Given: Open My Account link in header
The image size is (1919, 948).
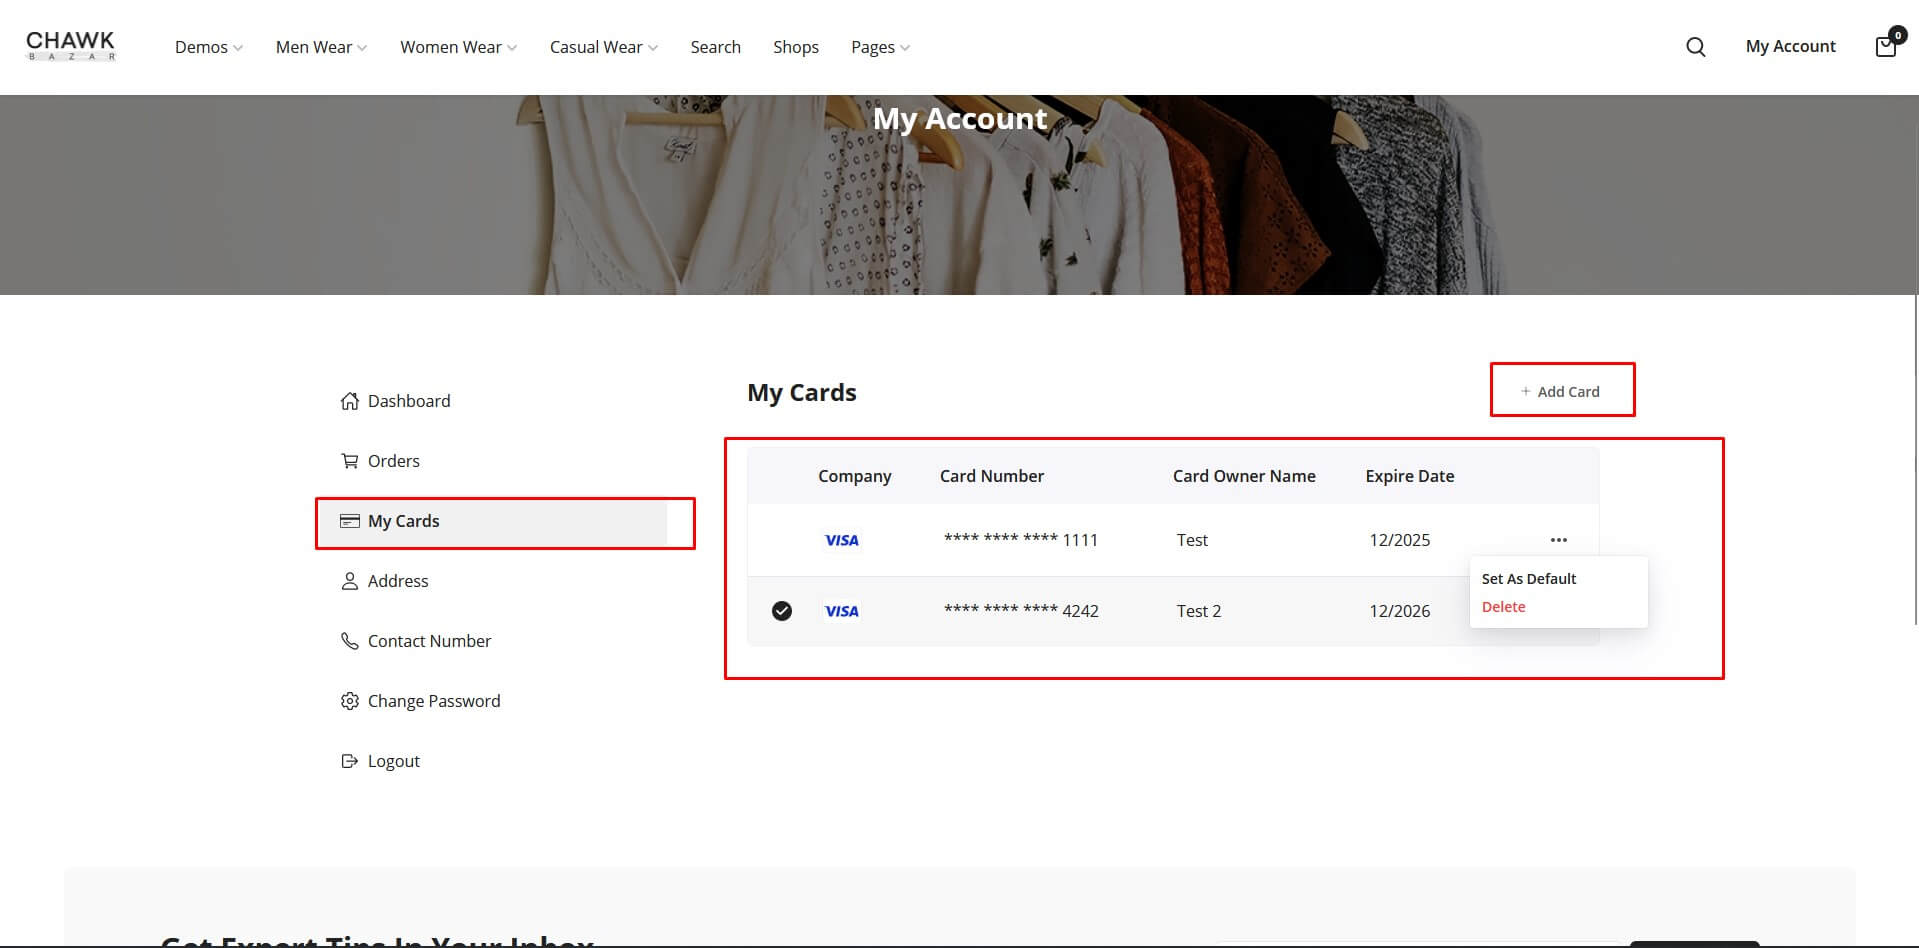Looking at the screenshot, I should (x=1790, y=46).
